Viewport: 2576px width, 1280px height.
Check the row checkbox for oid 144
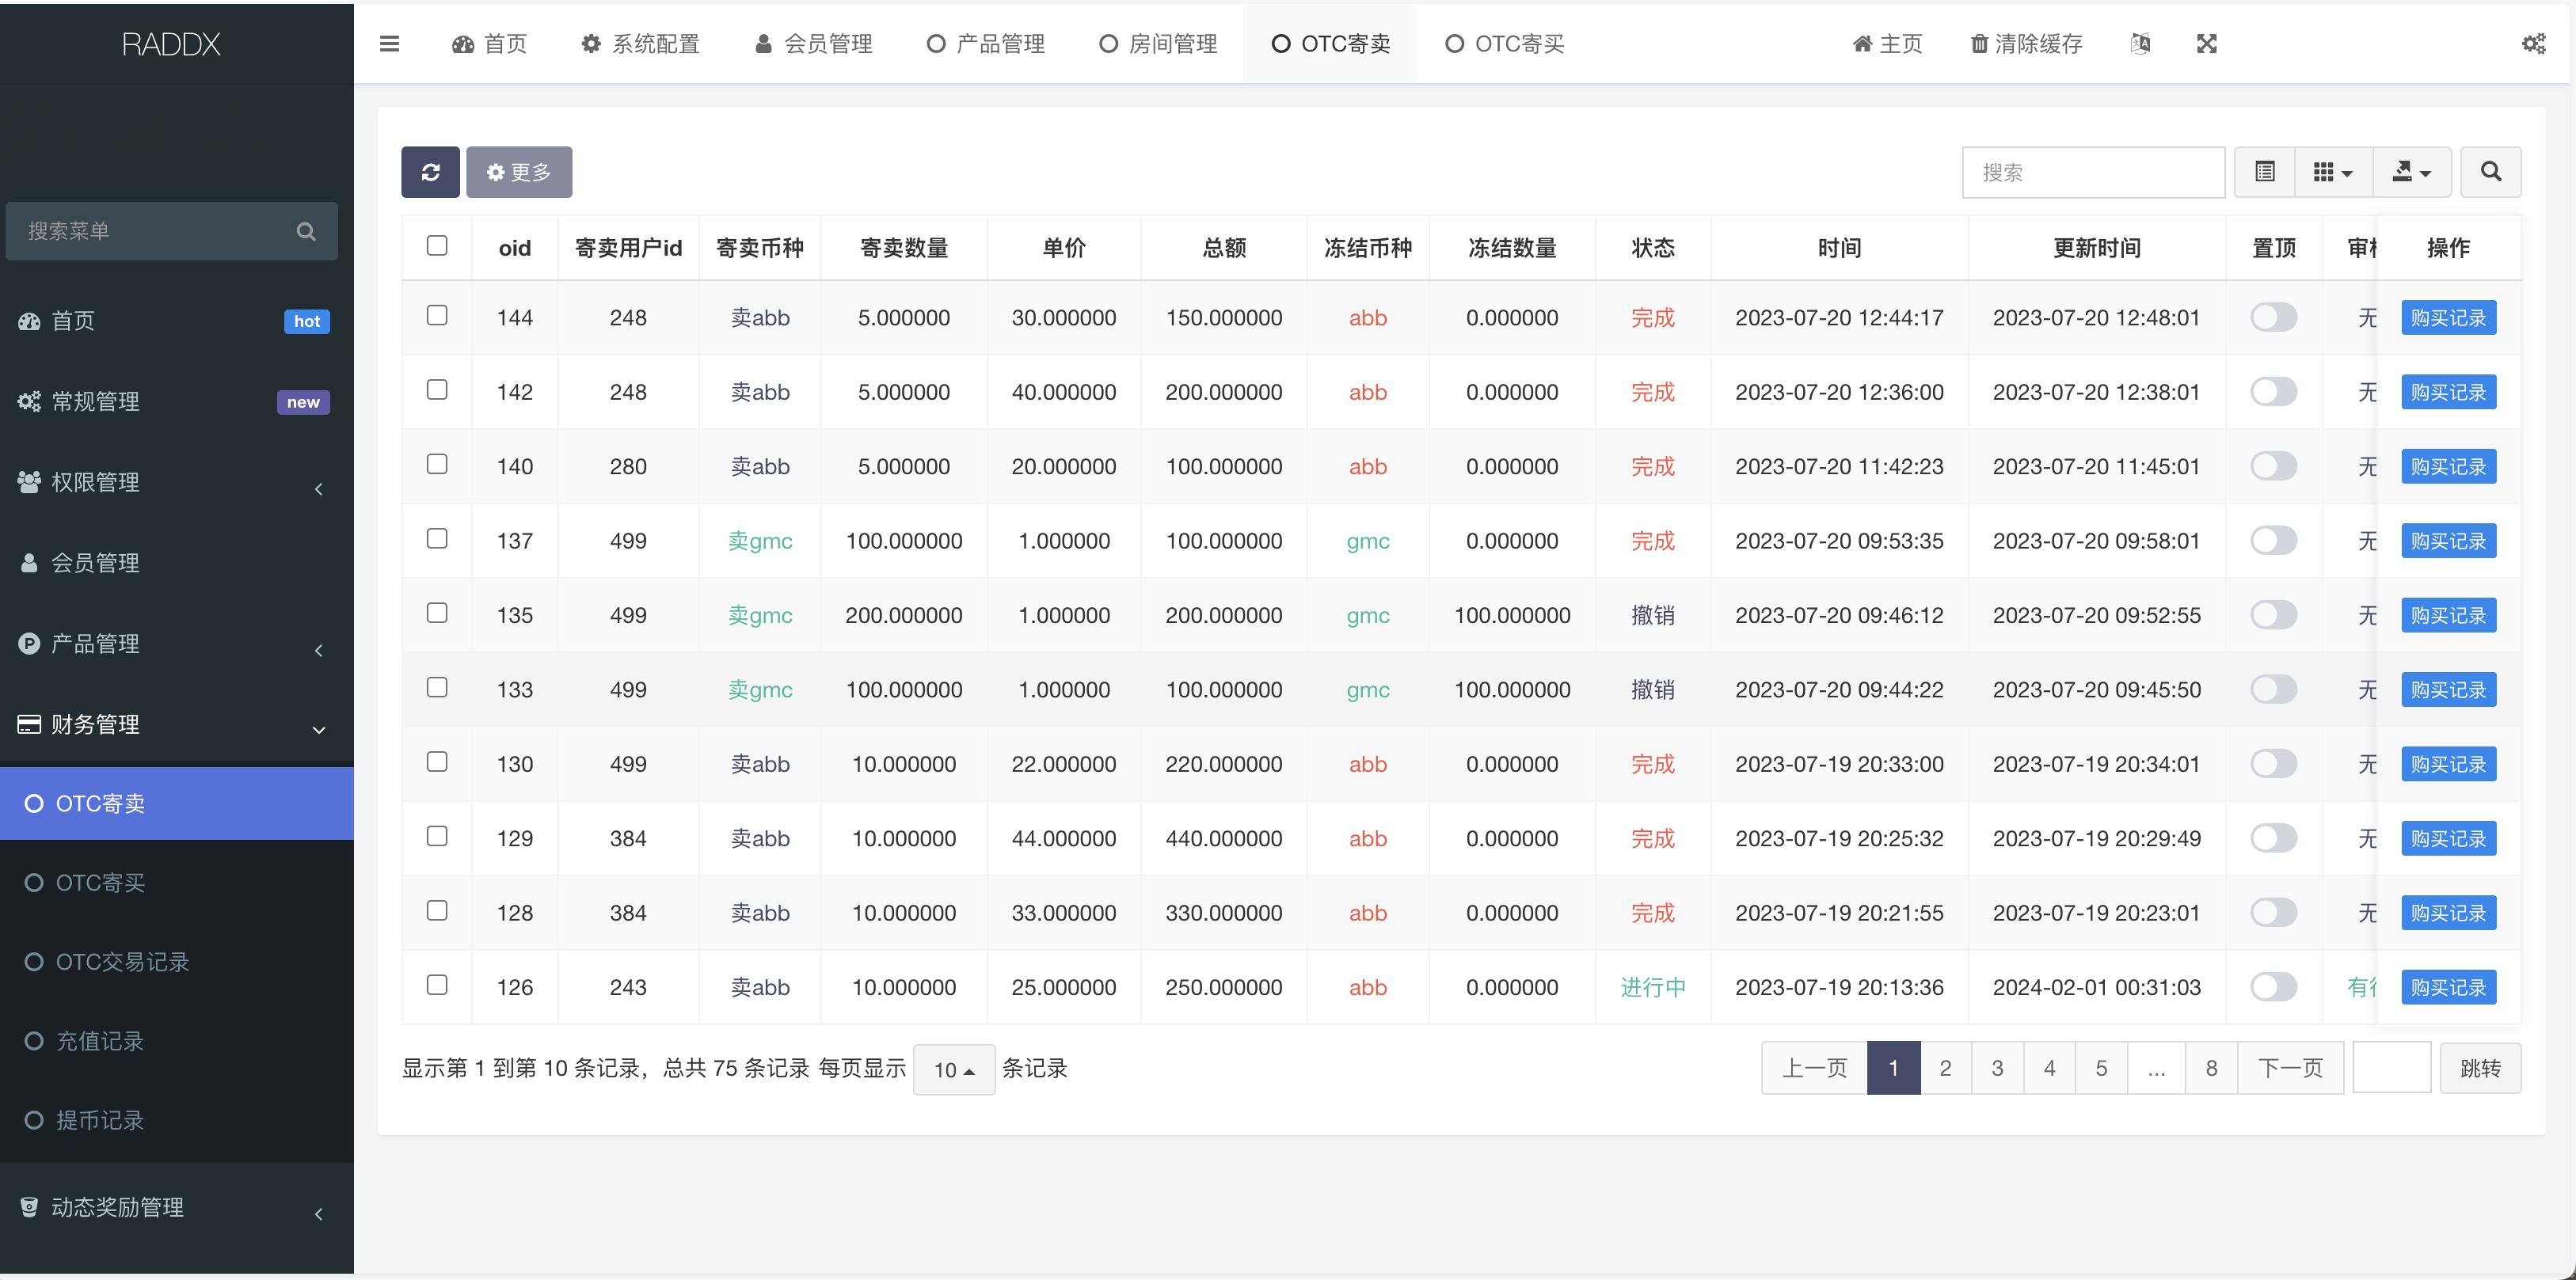click(x=436, y=315)
